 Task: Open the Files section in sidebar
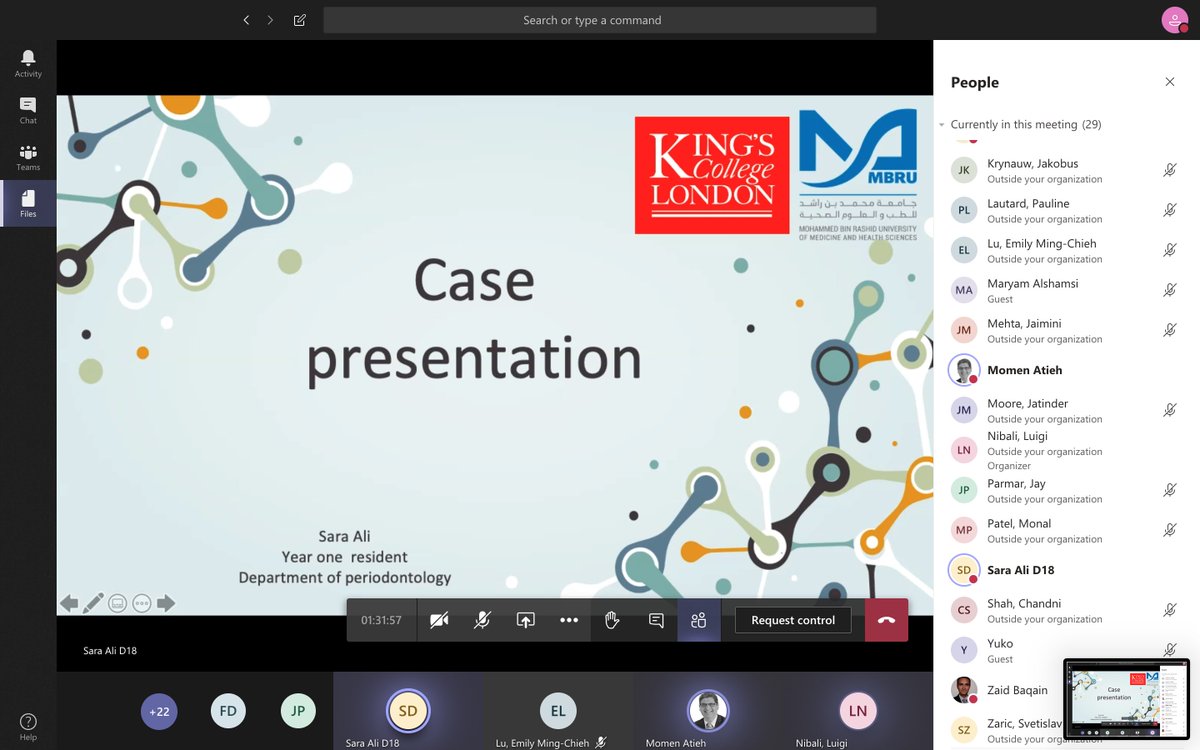[x=28, y=203]
